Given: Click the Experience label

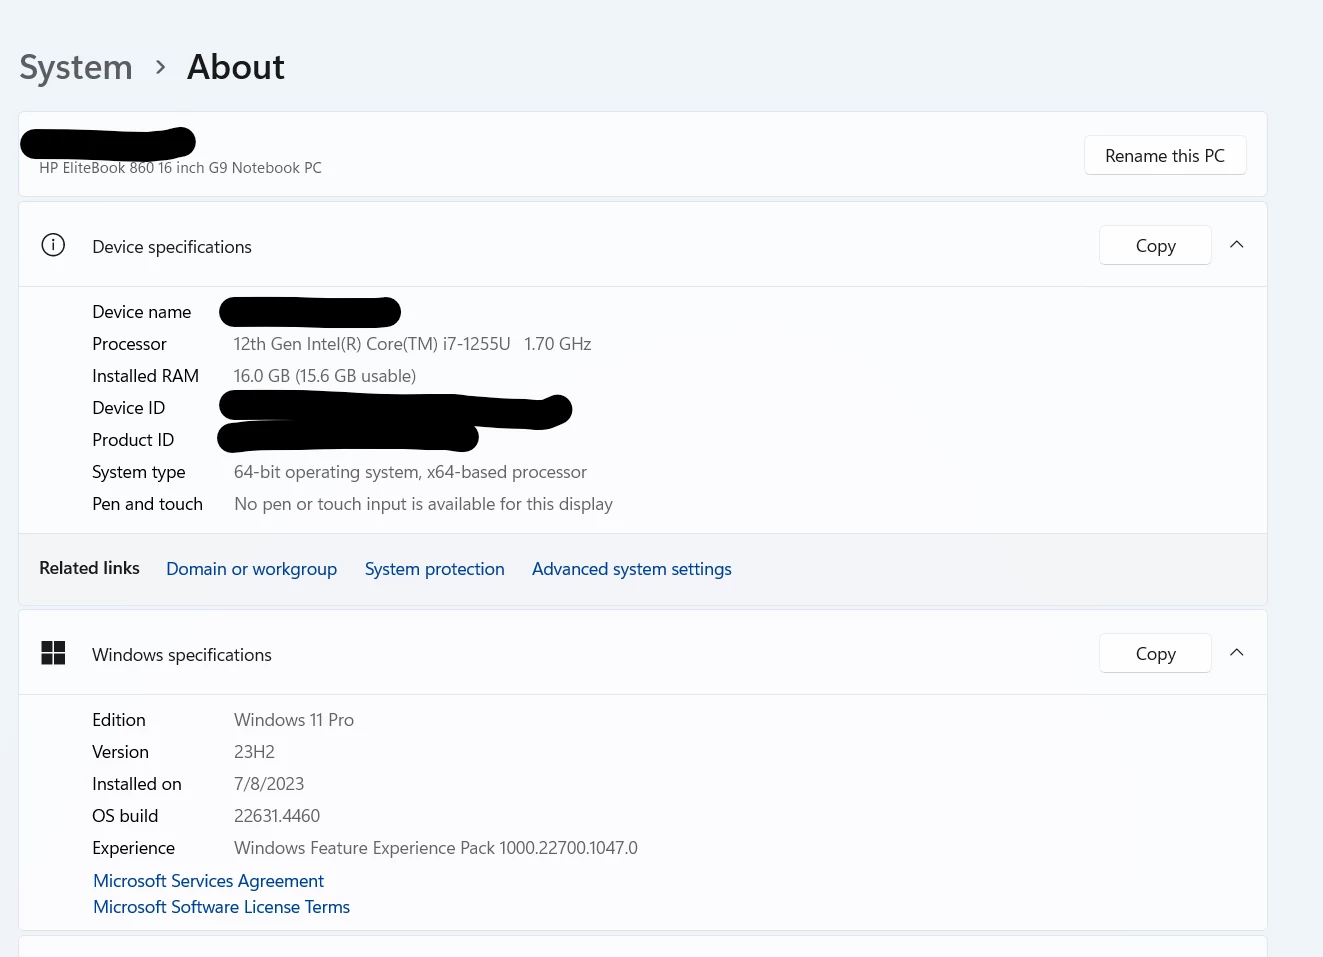Looking at the screenshot, I should click(x=133, y=848).
